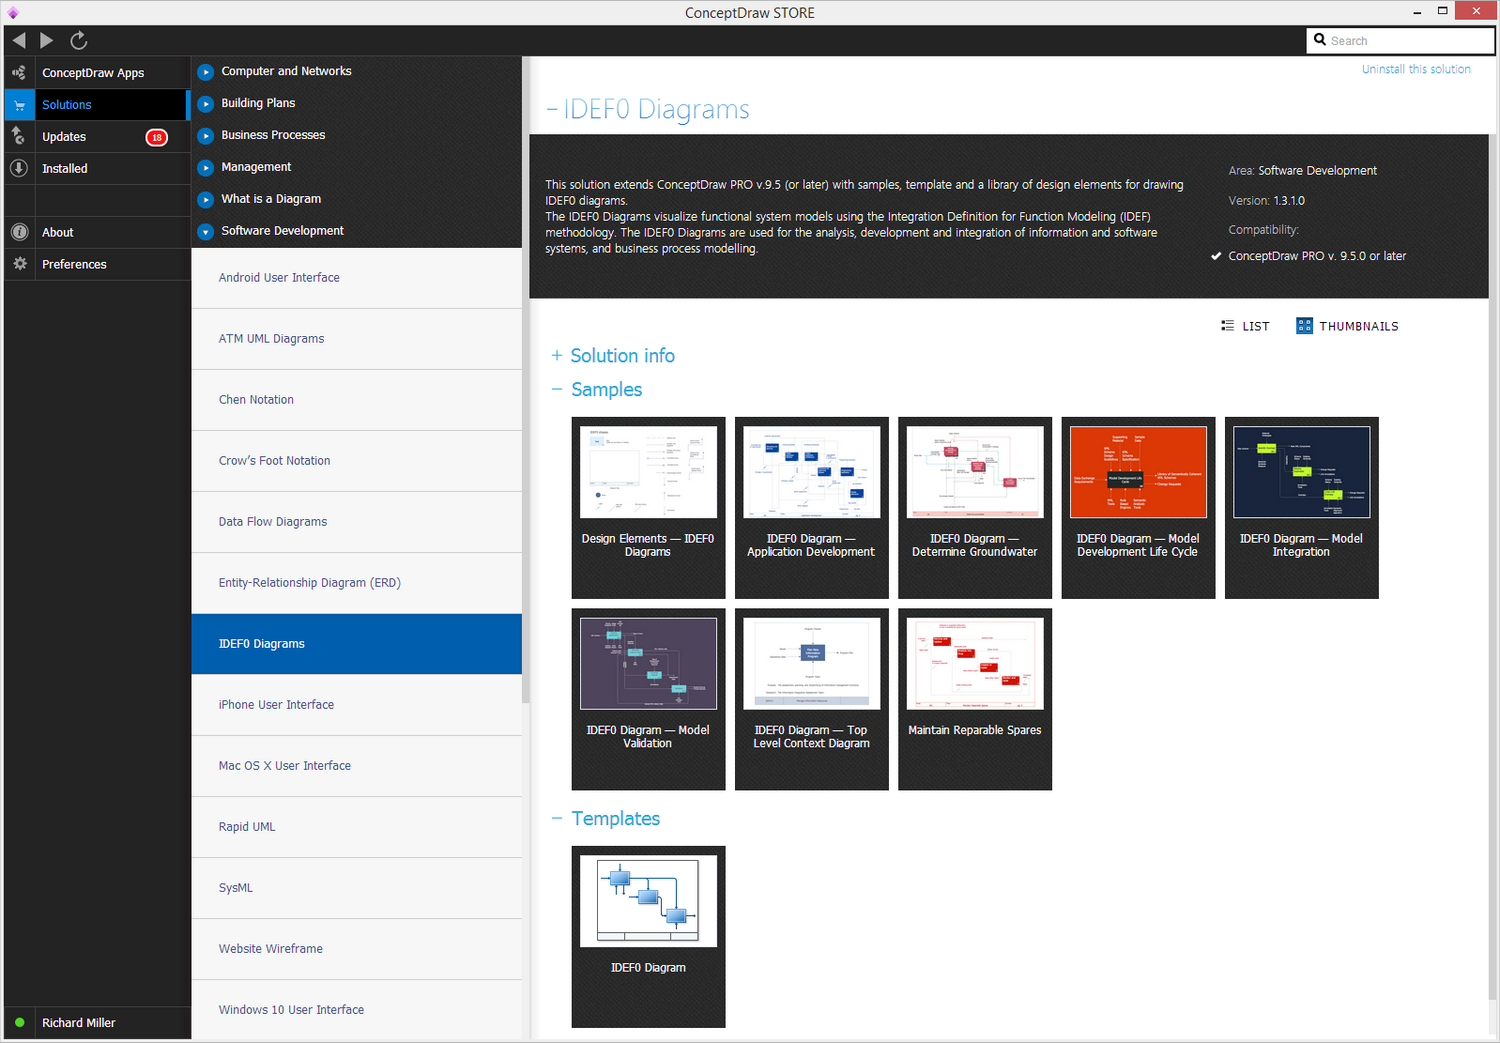Open Android User Interface solution
The height and width of the screenshot is (1043, 1500).
357,278
